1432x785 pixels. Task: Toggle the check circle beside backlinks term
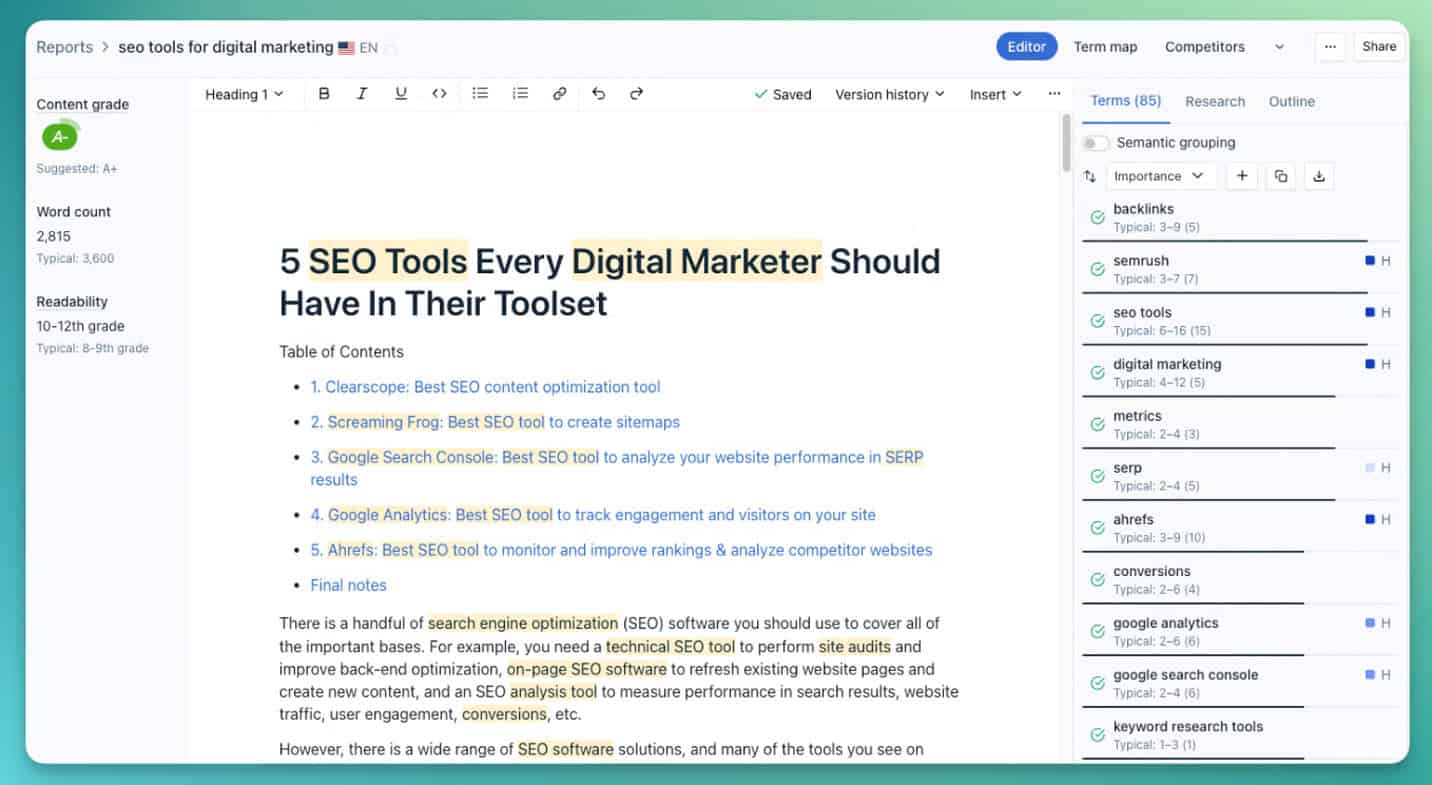point(1097,217)
